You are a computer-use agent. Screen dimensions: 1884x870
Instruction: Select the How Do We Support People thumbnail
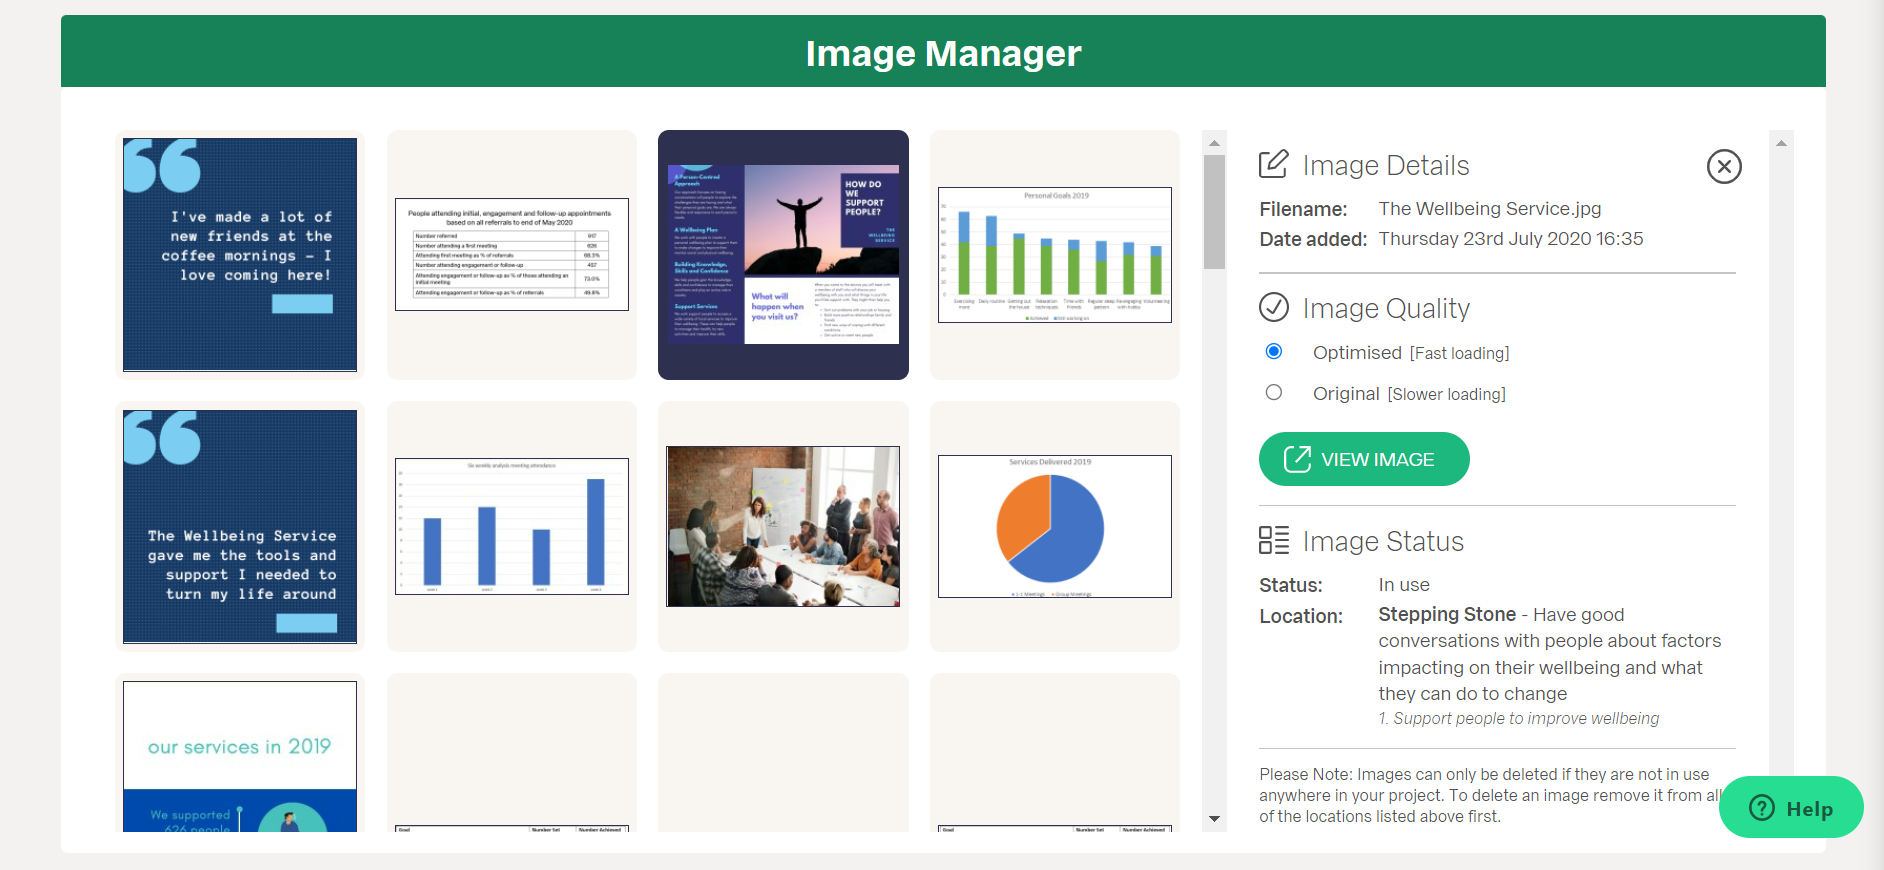783,255
